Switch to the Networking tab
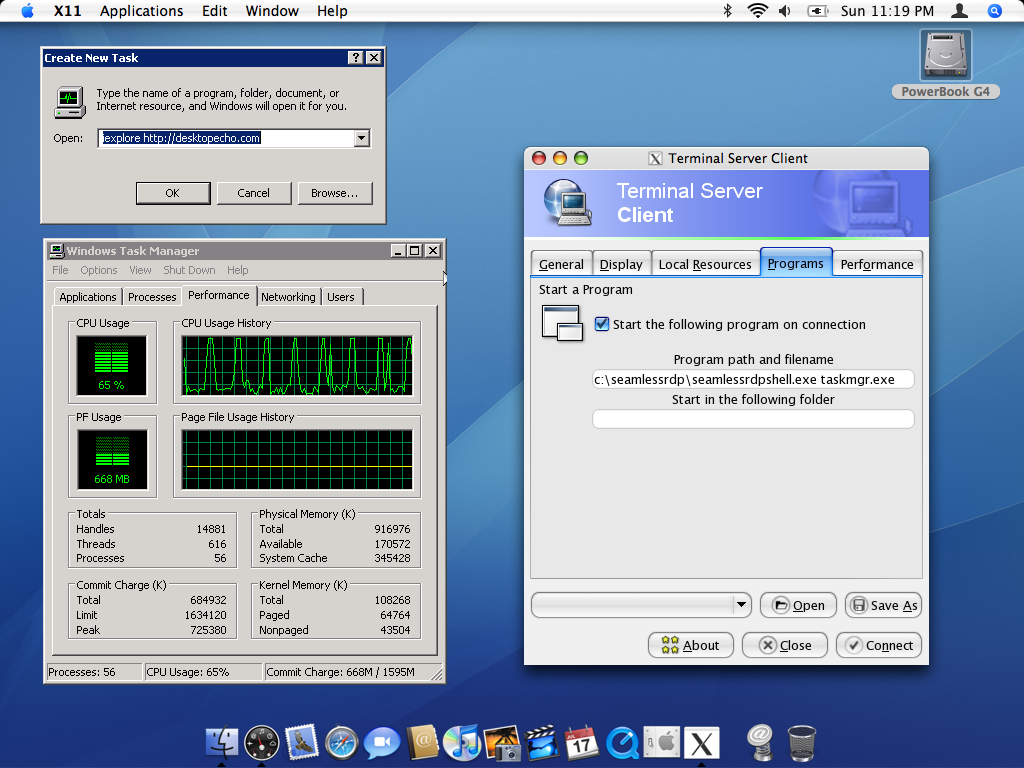The height and width of the screenshot is (768, 1024). [x=288, y=296]
